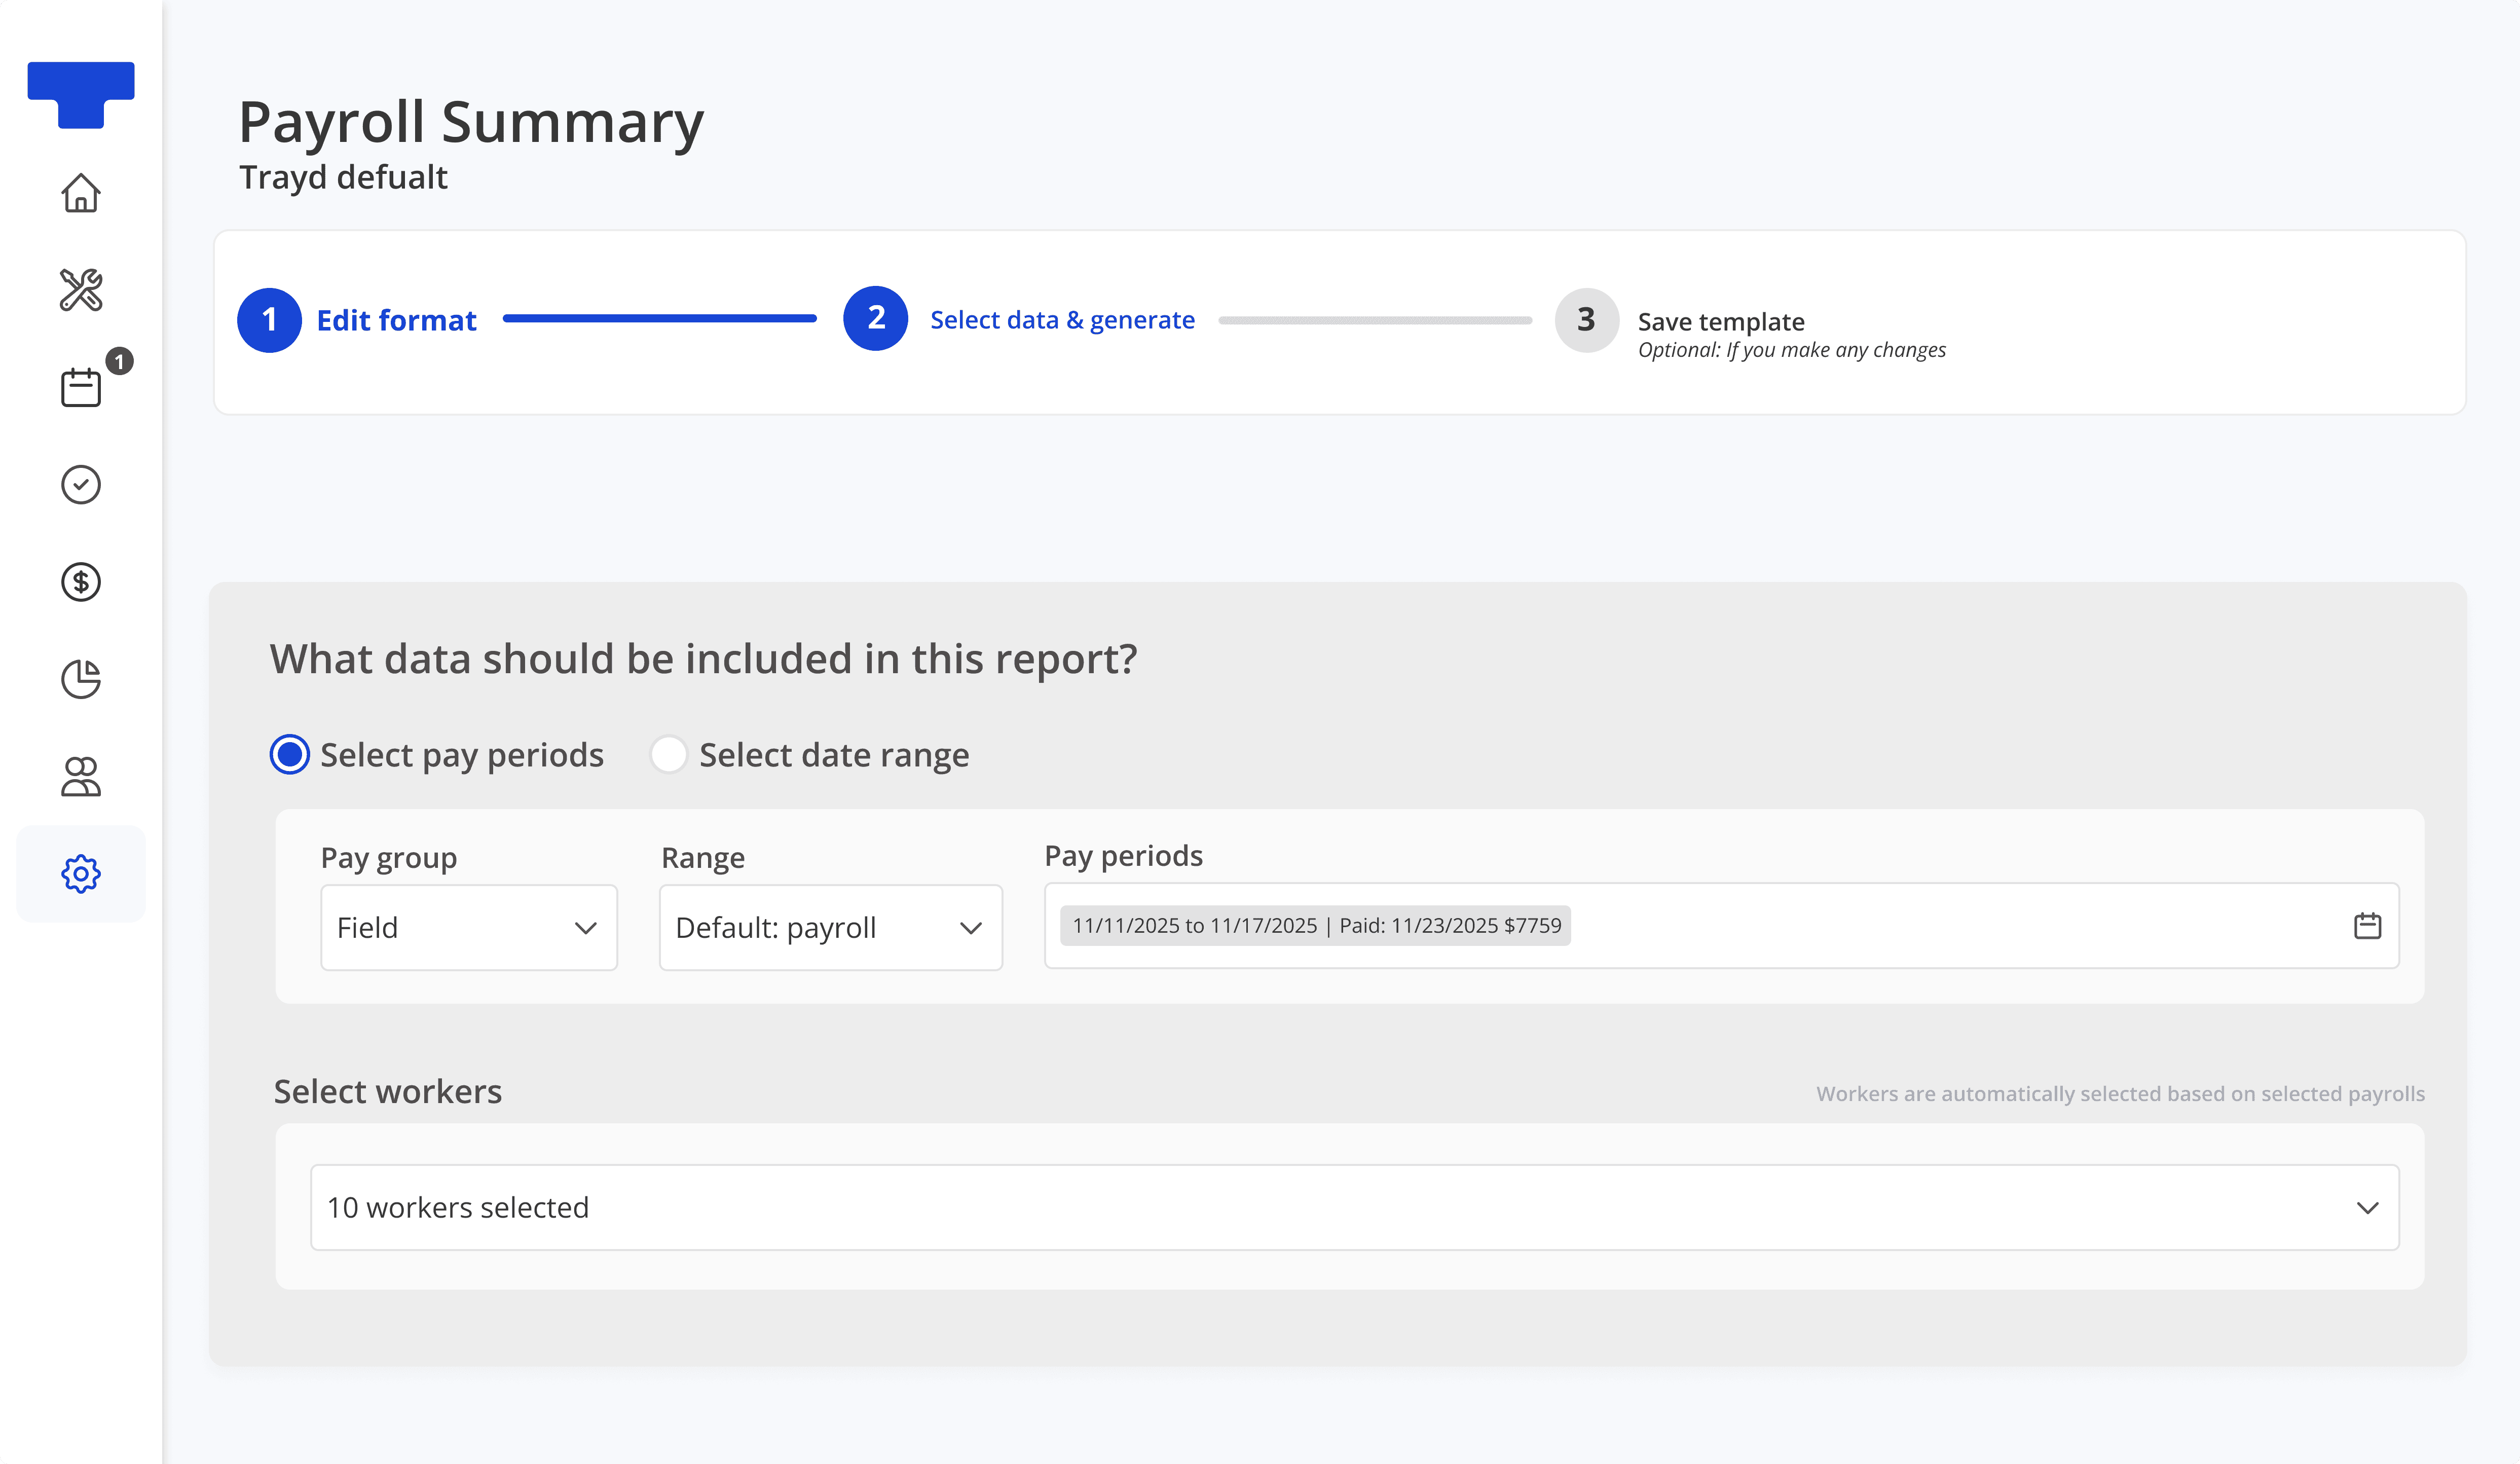Open the calendar icon with notification badge

tap(81, 387)
